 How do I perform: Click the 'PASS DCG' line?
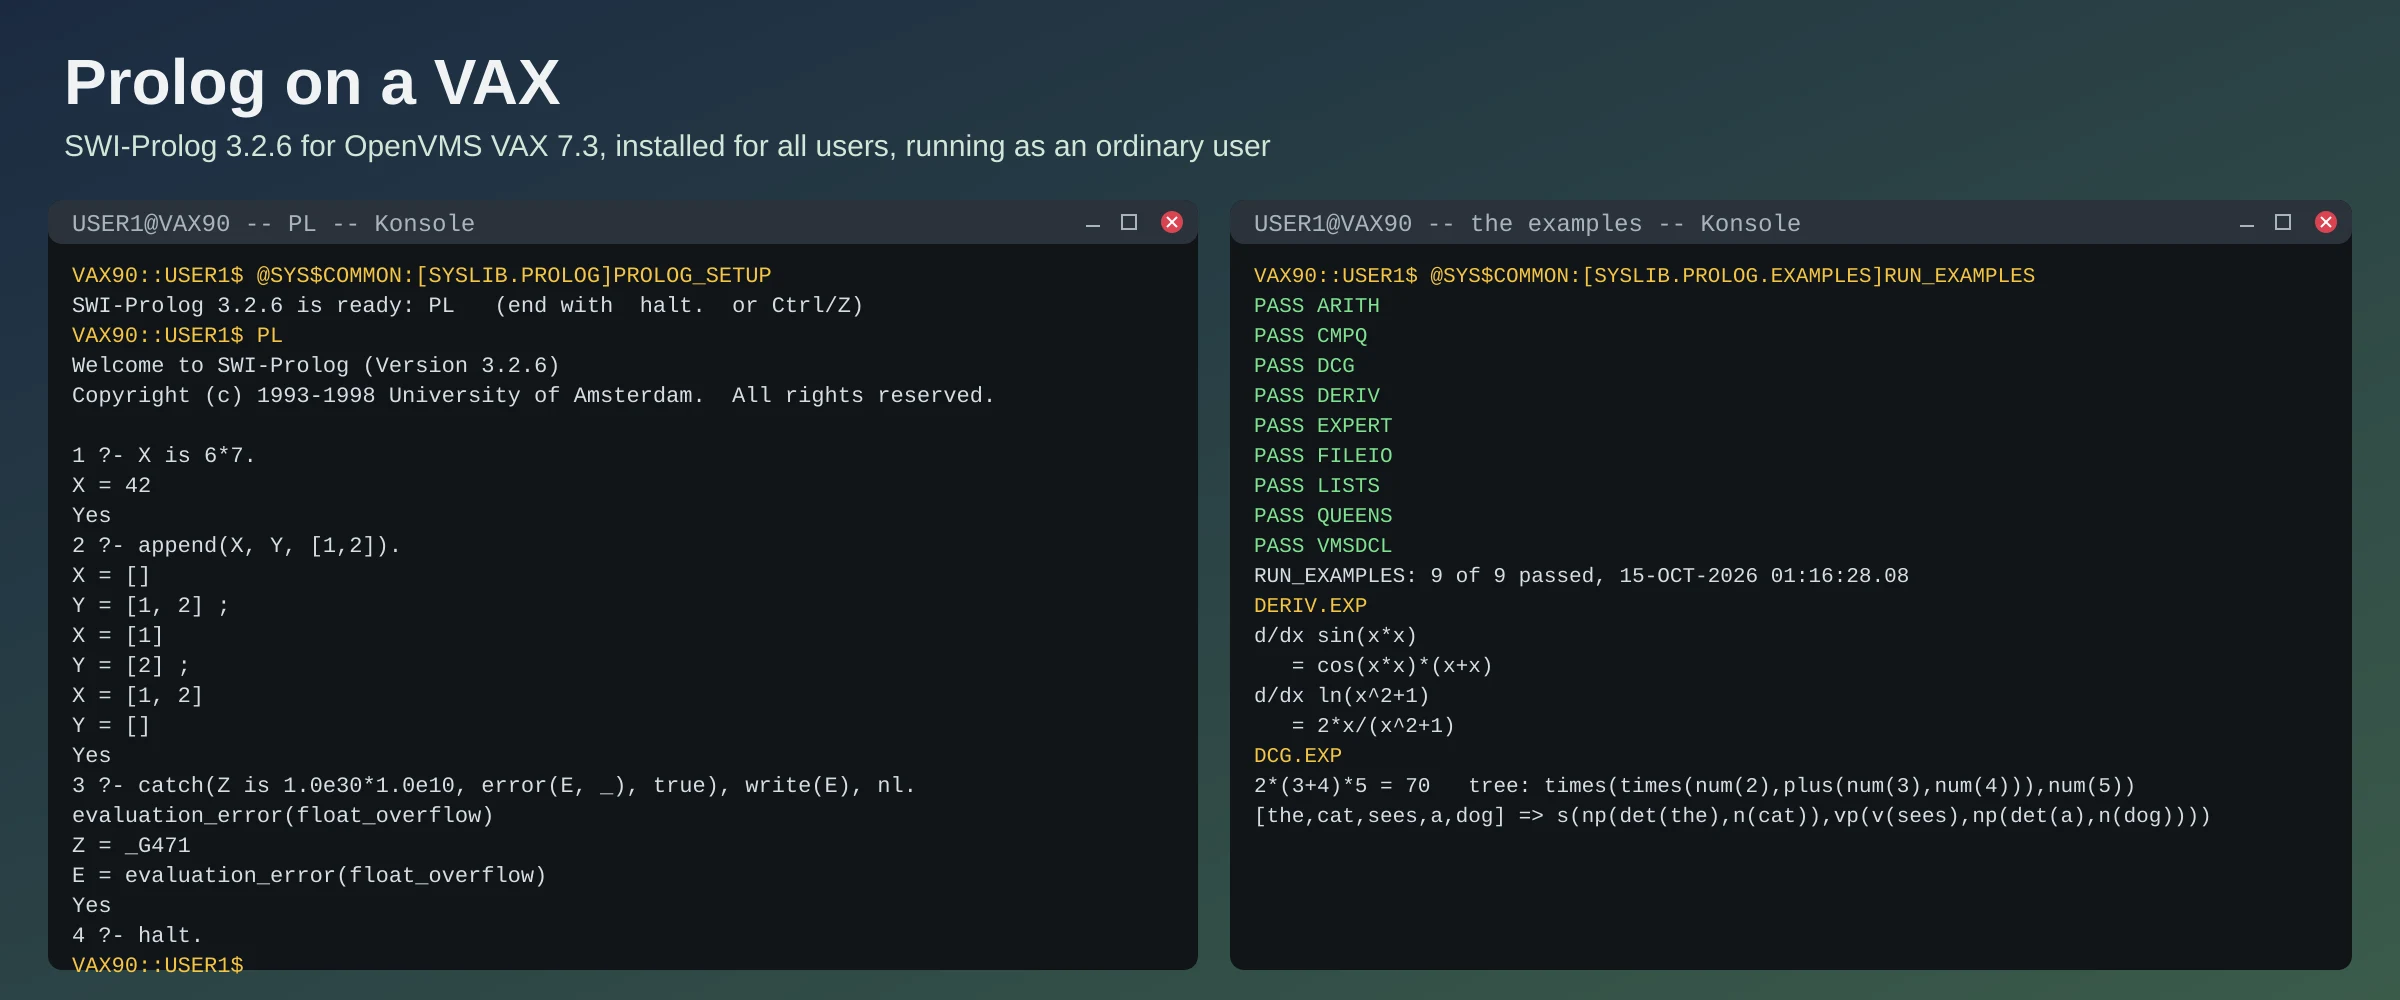1304,365
